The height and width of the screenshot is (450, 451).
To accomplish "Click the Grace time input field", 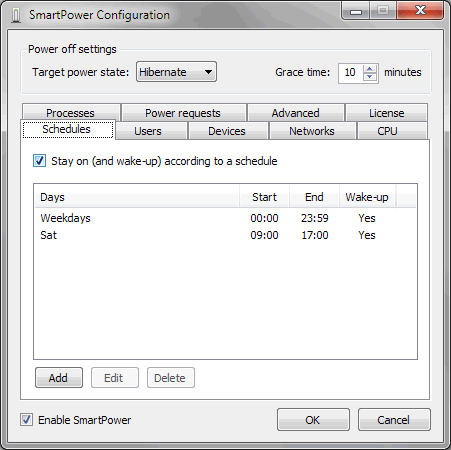I will point(351,73).
